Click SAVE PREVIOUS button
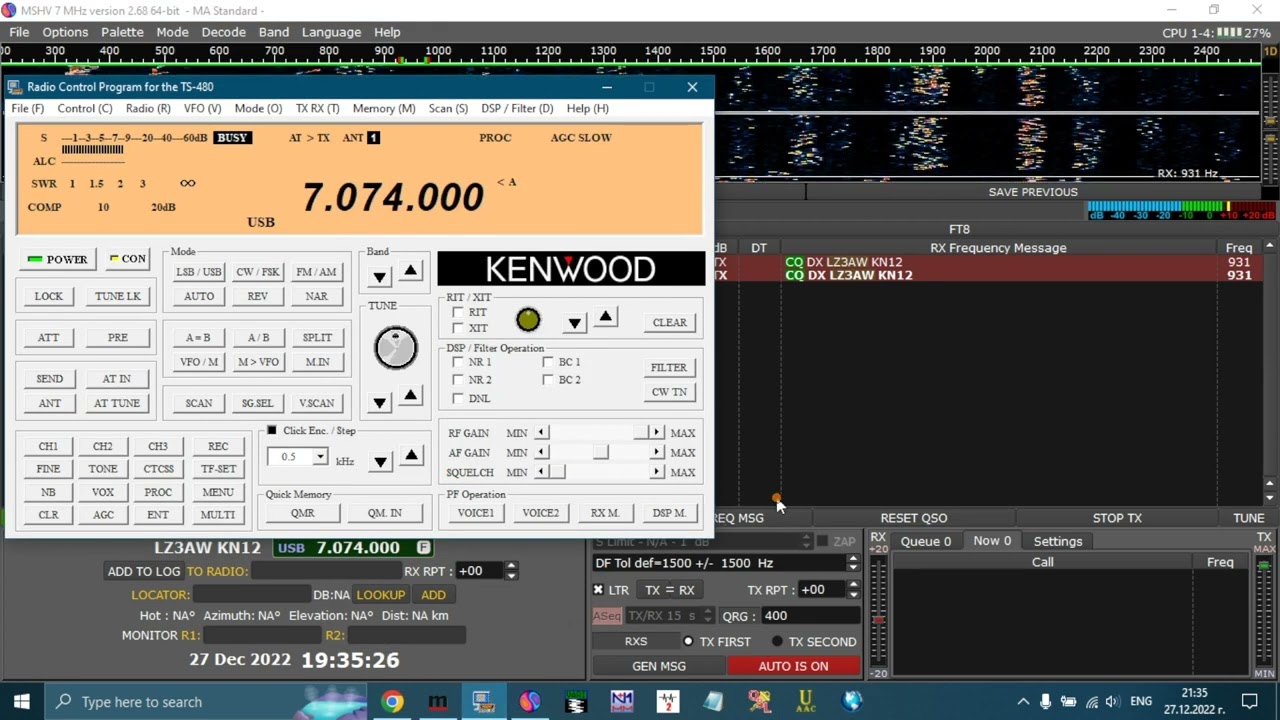The height and width of the screenshot is (720, 1280). coord(1033,192)
